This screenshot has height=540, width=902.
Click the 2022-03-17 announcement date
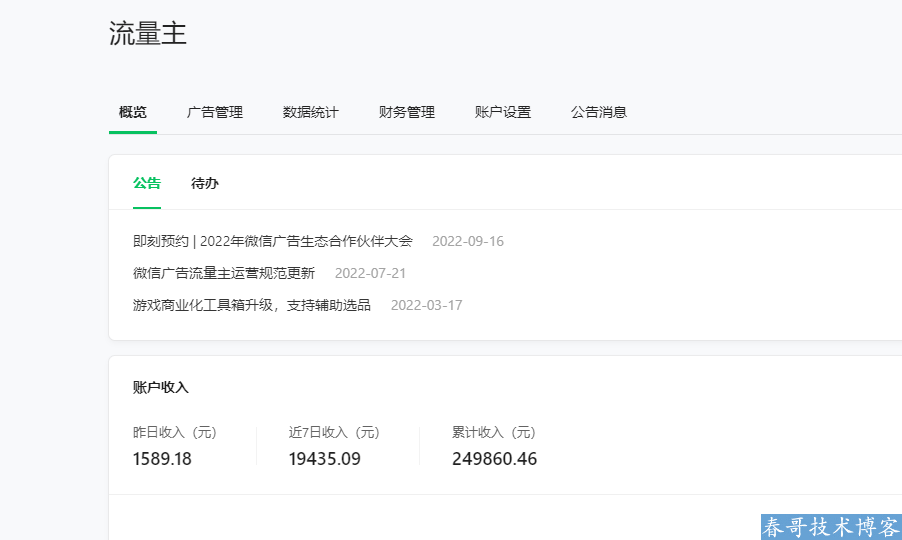(x=426, y=305)
